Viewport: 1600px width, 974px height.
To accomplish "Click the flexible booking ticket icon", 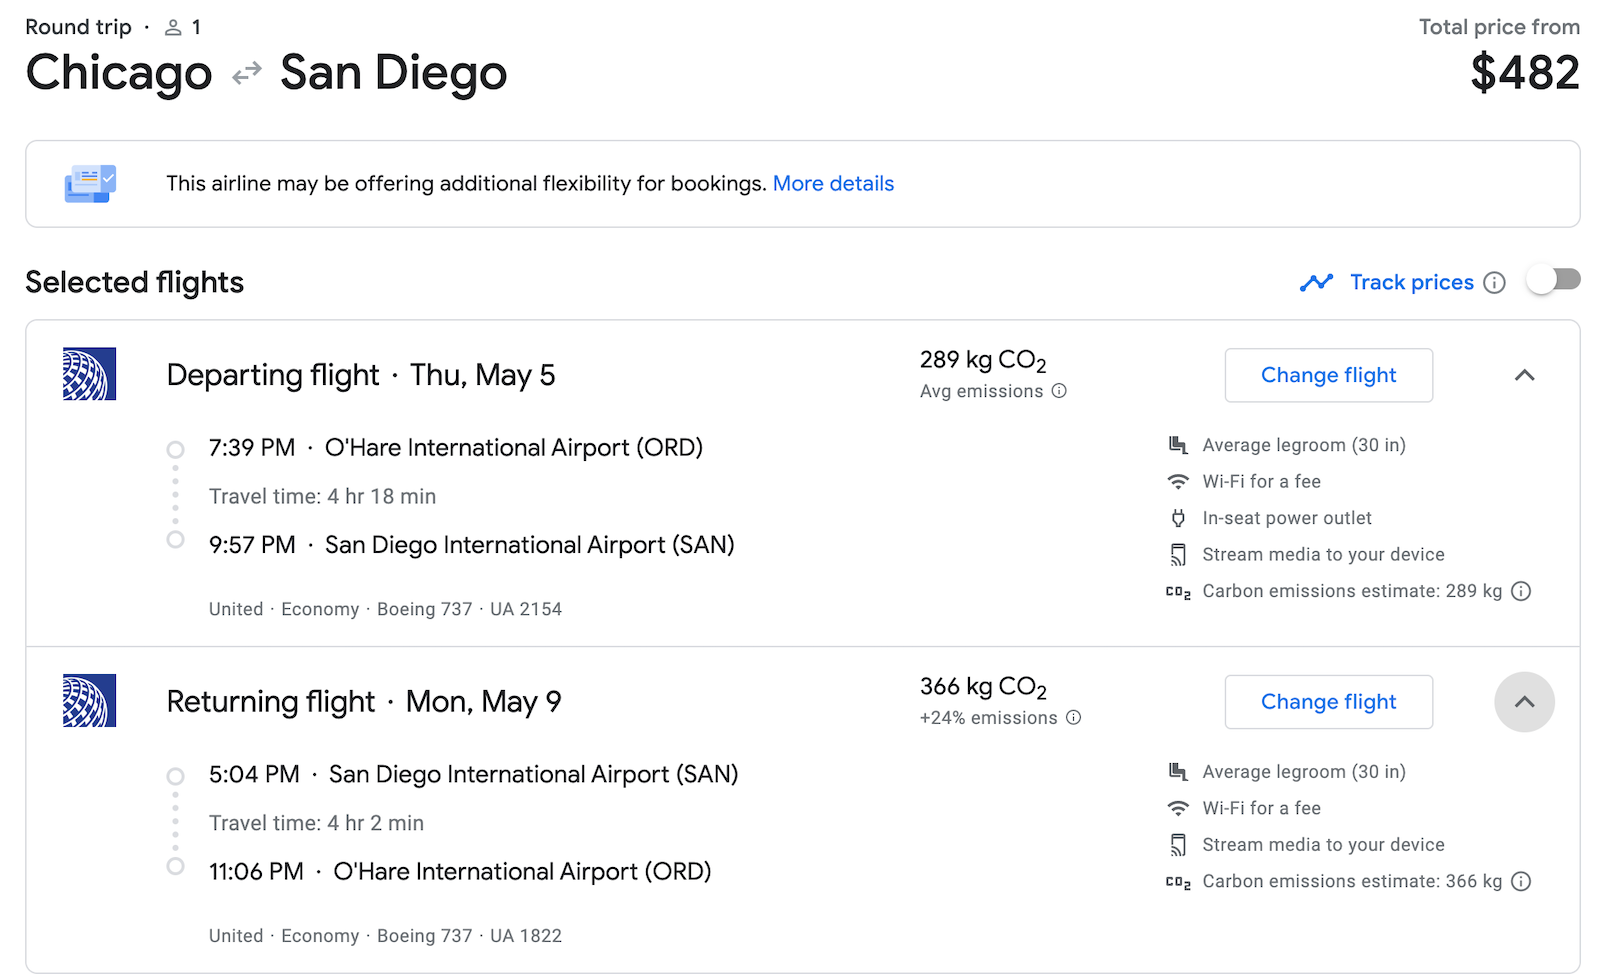I will click(91, 184).
